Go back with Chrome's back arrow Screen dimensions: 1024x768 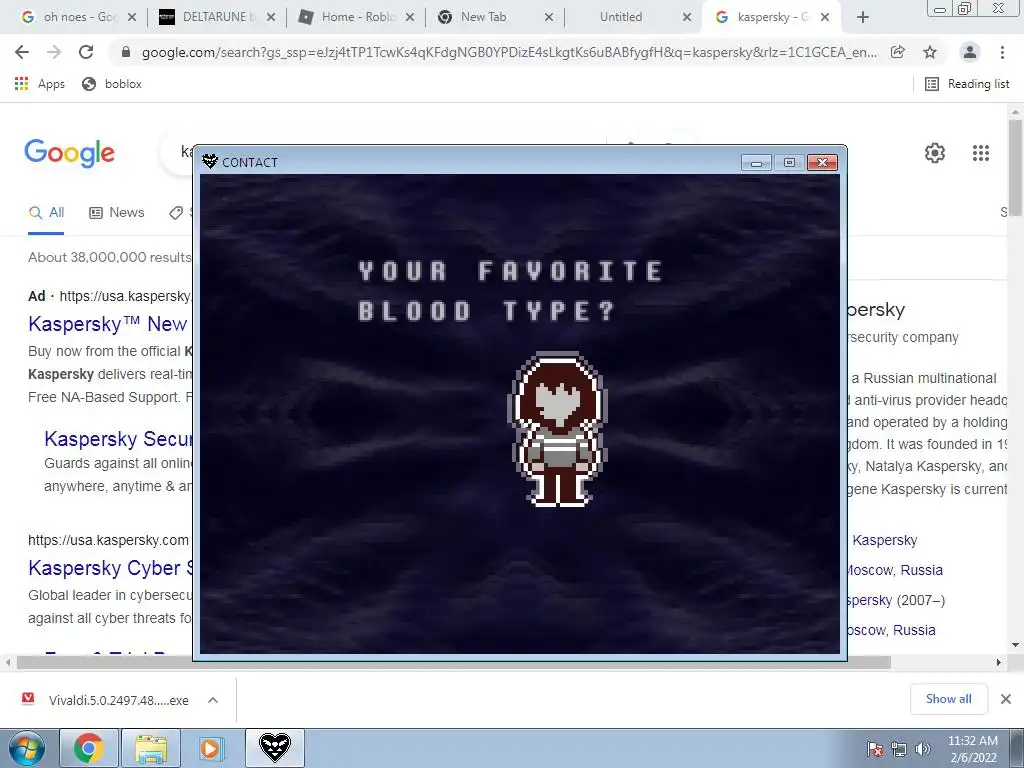pyautogui.click(x=22, y=52)
